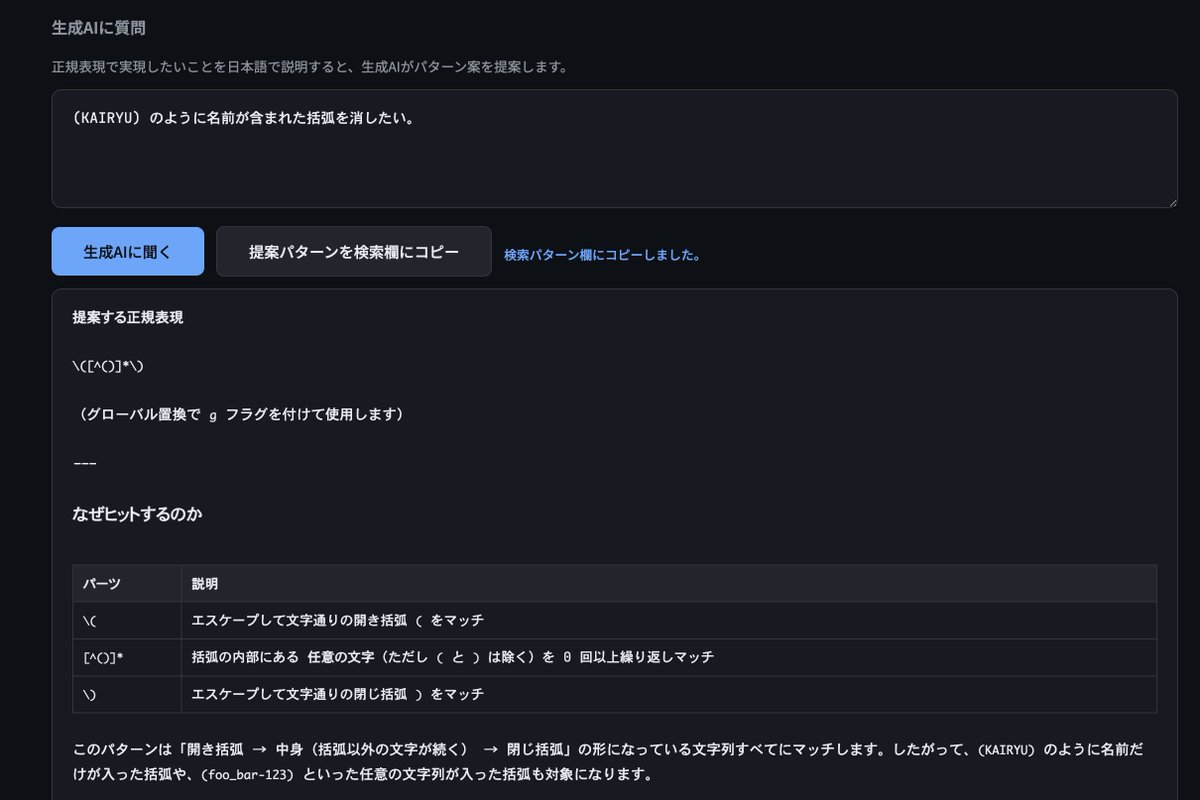Click the なぜヒットするのか heading
The height and width of the screenshot is (800, 1200).
coord(139,514)
